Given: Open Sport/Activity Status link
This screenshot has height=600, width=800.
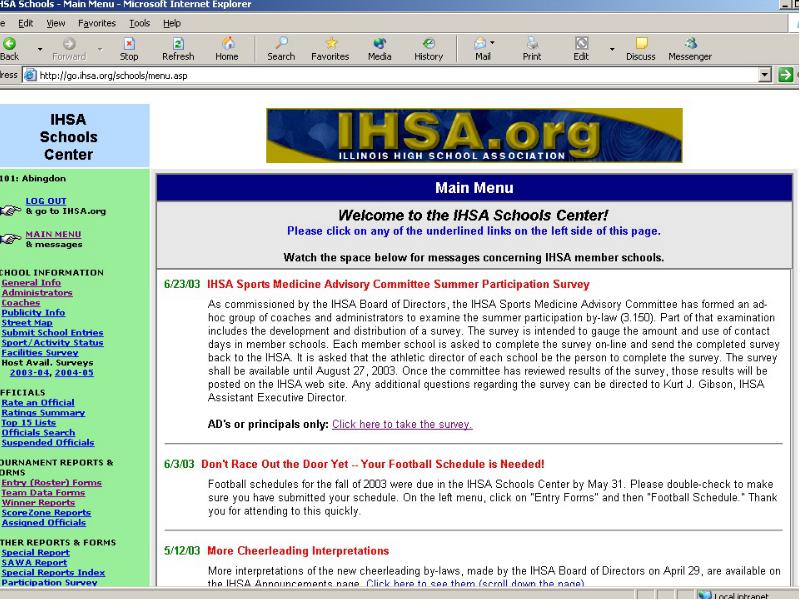Looking at the screenshot, I should (53, 343).
